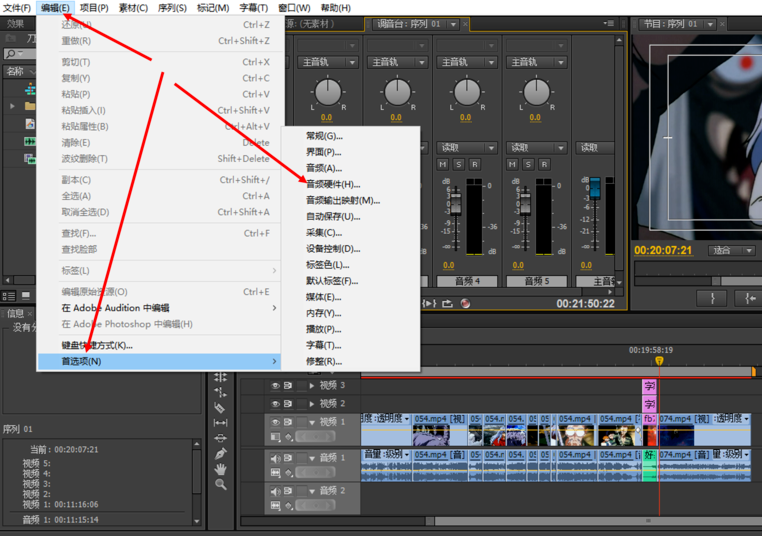Screen dimensions: 762x536
Task: Click the Audio 4 fader handle in the mixer
Action: [x=456, y=204]
